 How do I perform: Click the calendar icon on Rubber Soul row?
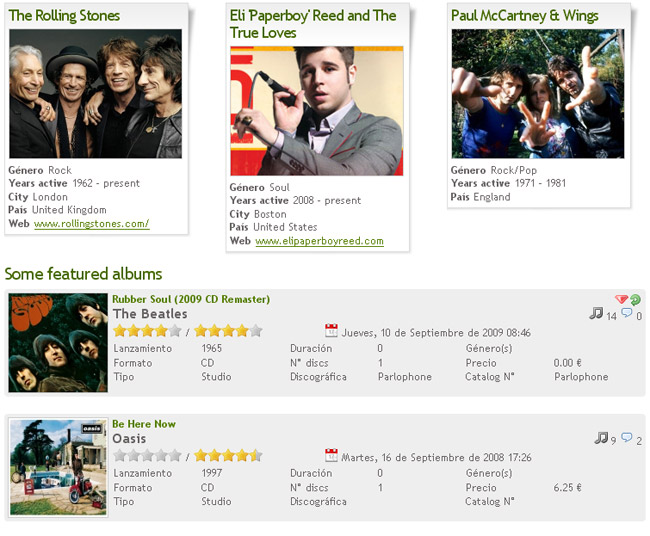(332, 331)
